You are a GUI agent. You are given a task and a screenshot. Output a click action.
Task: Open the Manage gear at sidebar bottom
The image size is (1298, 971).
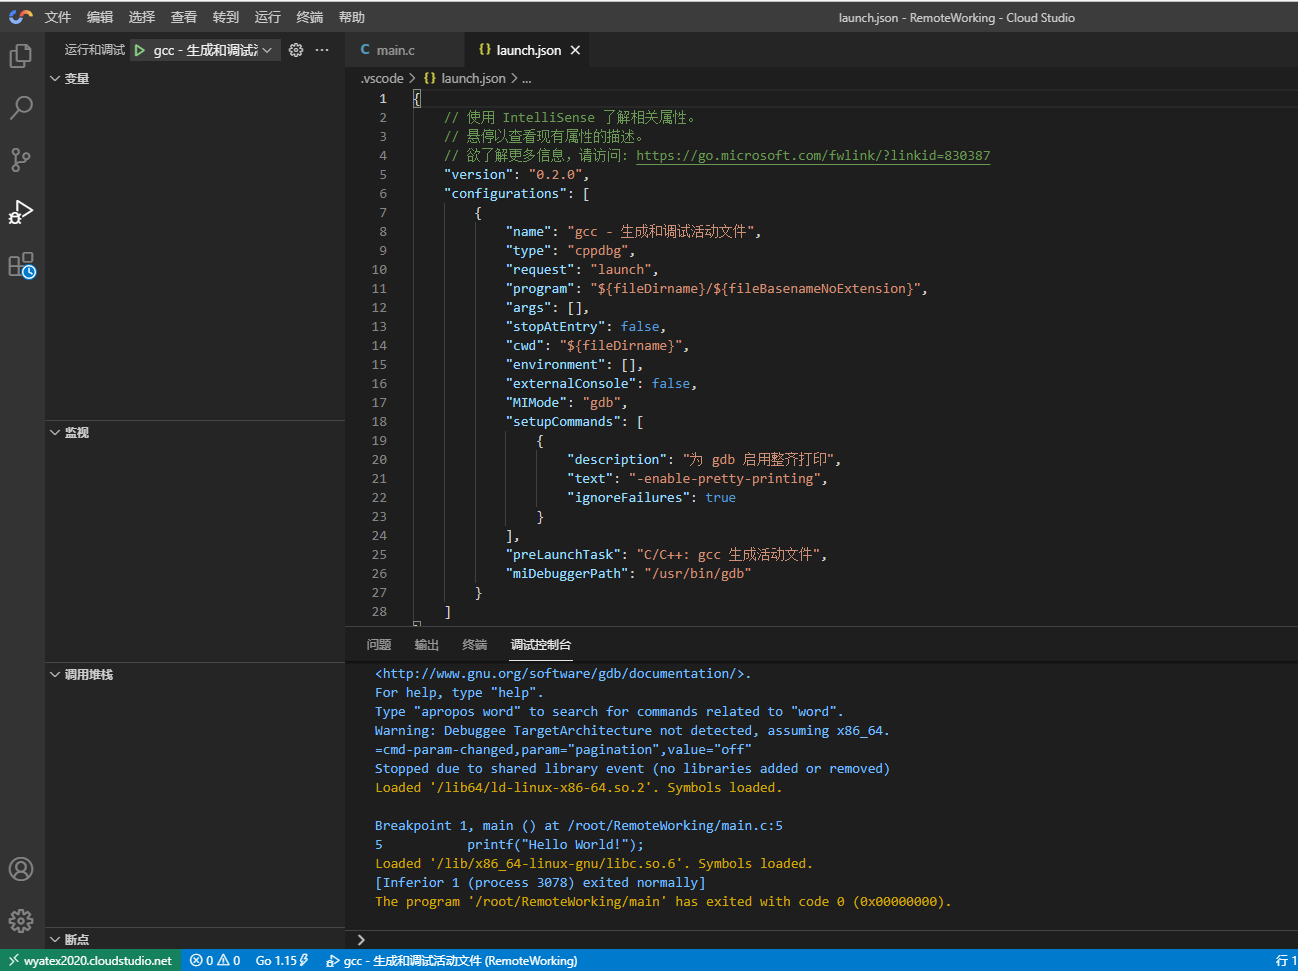[21, 920]
